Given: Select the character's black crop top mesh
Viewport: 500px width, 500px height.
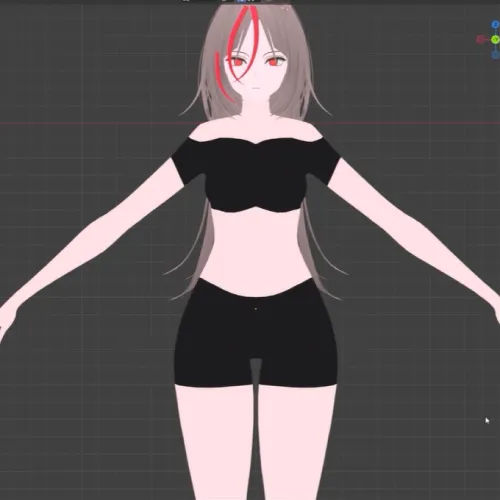Looking at the screenshot, I should [x=256, y=175].
